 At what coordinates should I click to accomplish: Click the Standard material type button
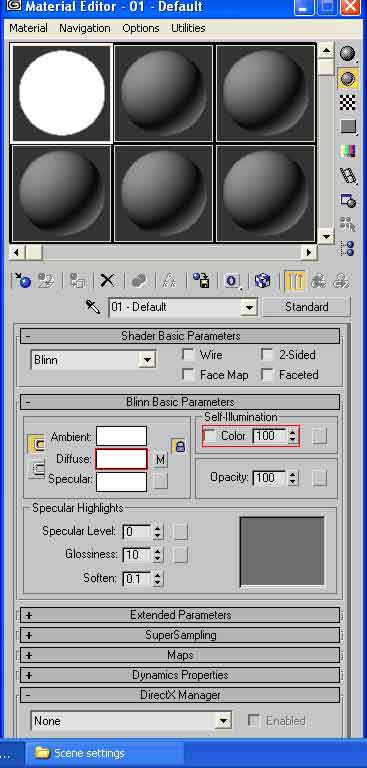pyautogui.click(x=307, y=307)
